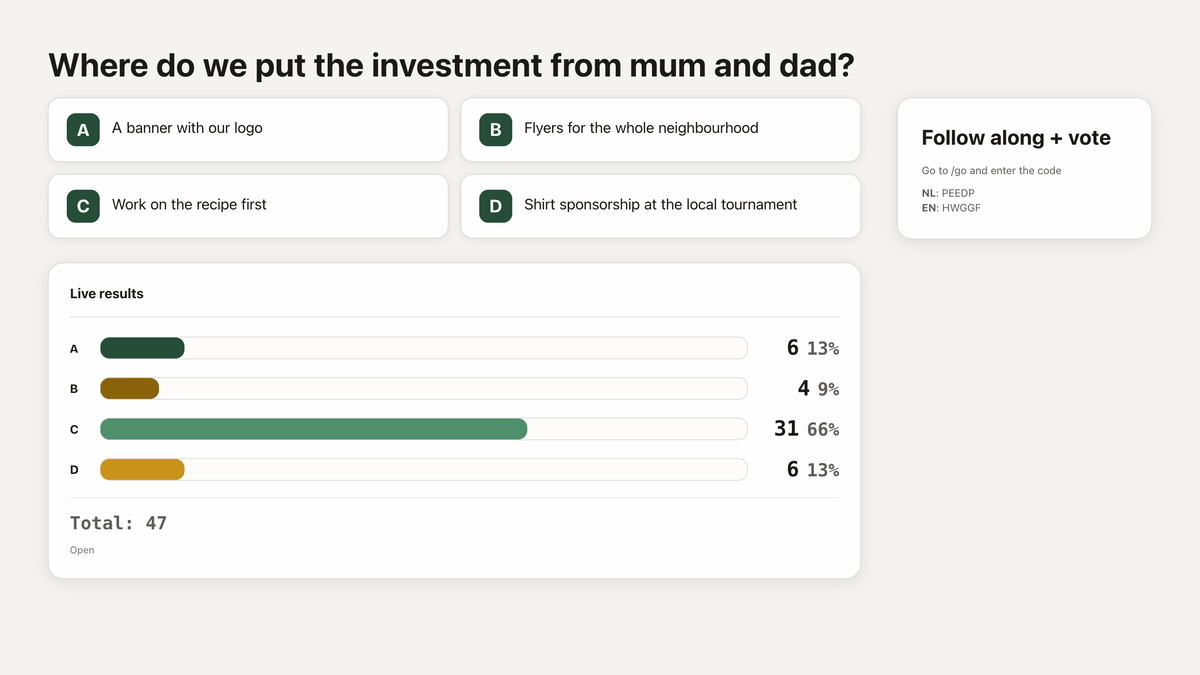Image resolution: width=1200 pixels, height=675 pixels.
Task: Click the green D badge icon
Action: pos(495,206)
